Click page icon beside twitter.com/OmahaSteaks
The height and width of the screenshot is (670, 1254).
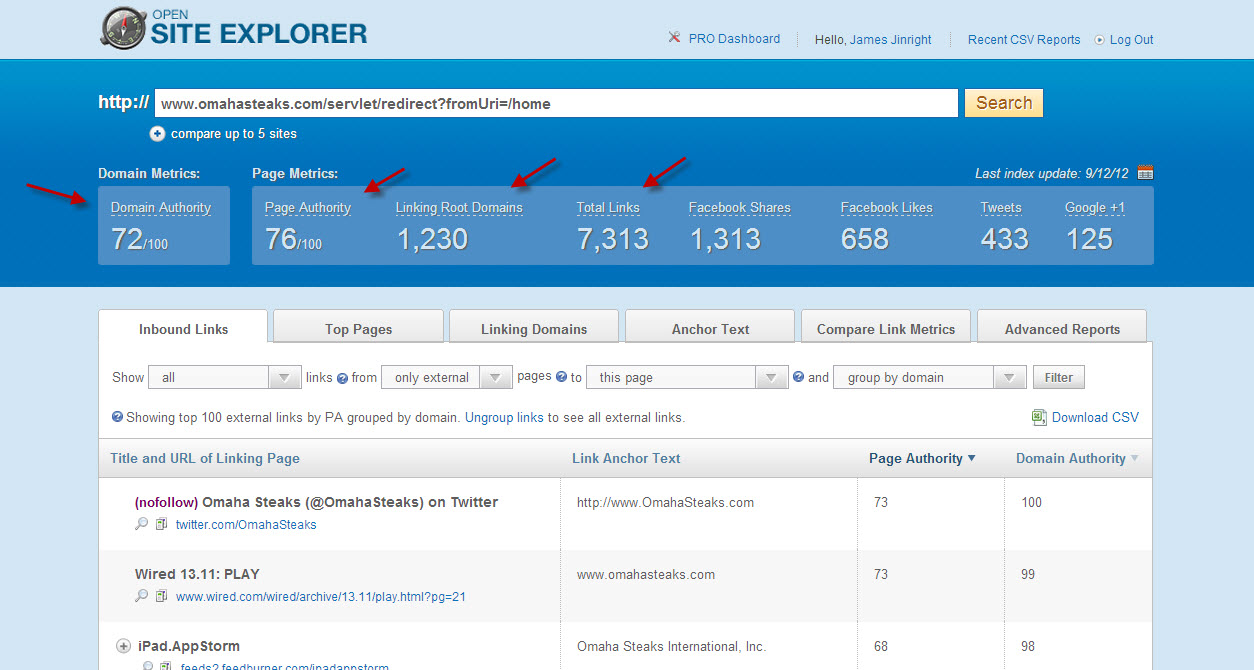[161, 524]
